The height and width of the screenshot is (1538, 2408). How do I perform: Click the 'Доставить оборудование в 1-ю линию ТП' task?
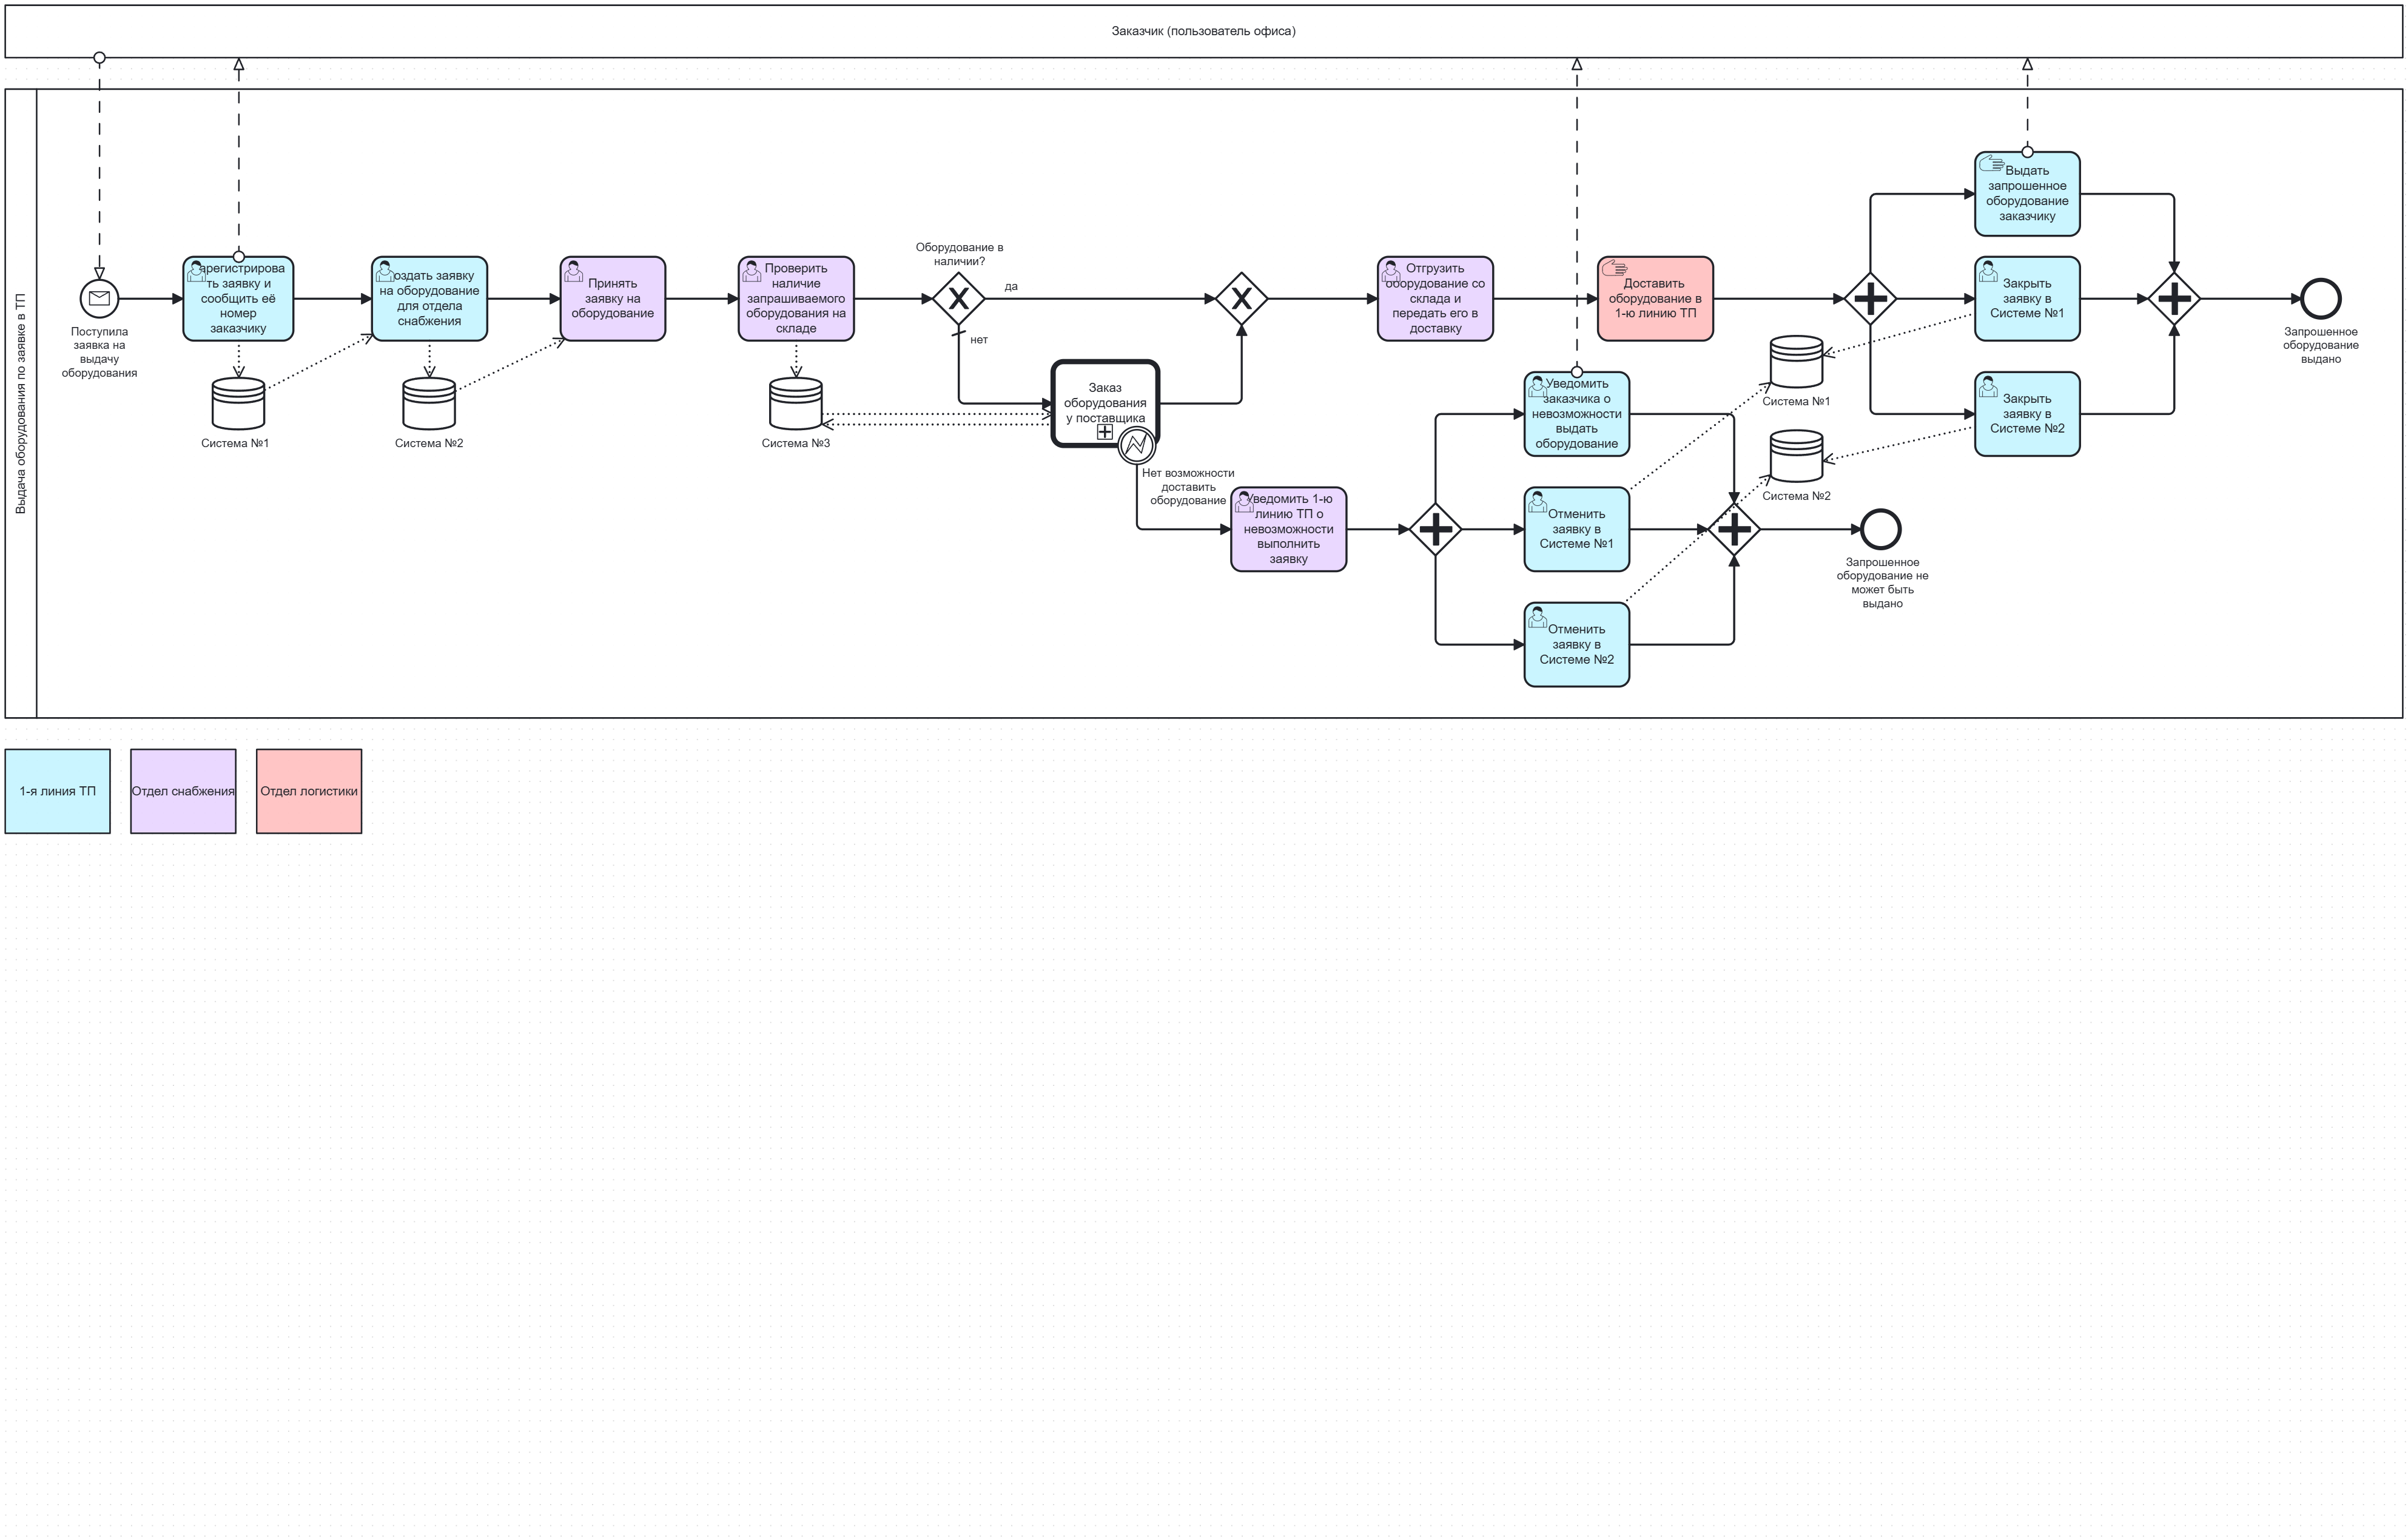click(x=1655, y=298)
